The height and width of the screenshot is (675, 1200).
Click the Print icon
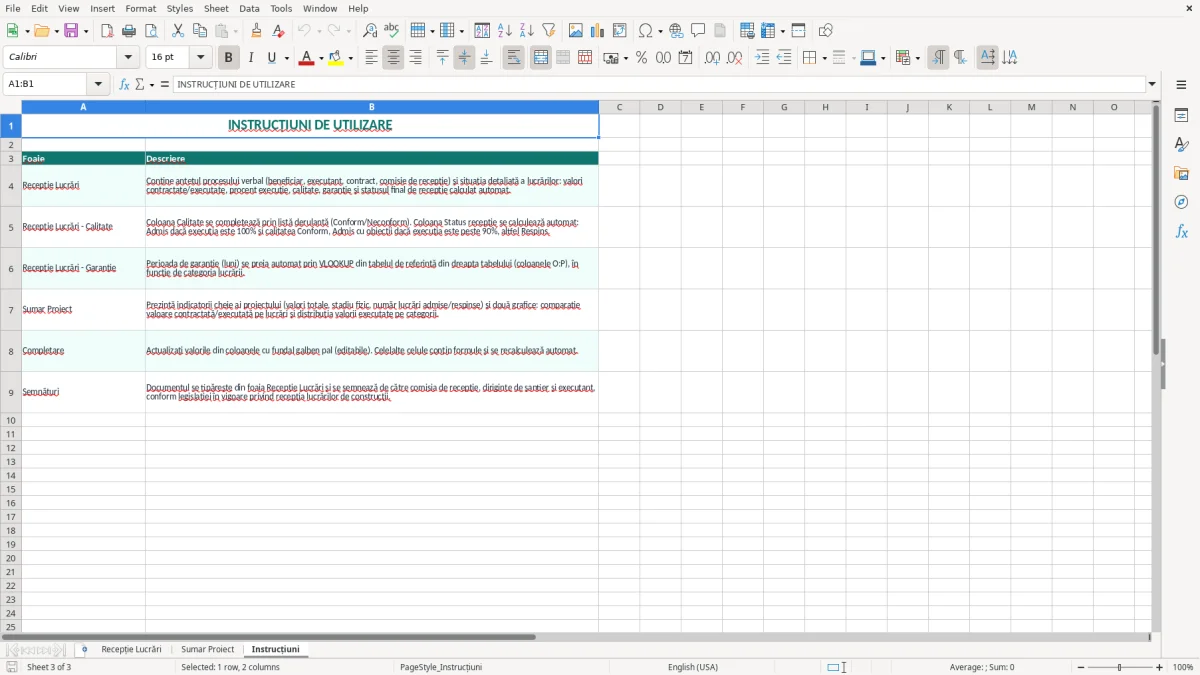pyautogui.click(x=129, y=31)
